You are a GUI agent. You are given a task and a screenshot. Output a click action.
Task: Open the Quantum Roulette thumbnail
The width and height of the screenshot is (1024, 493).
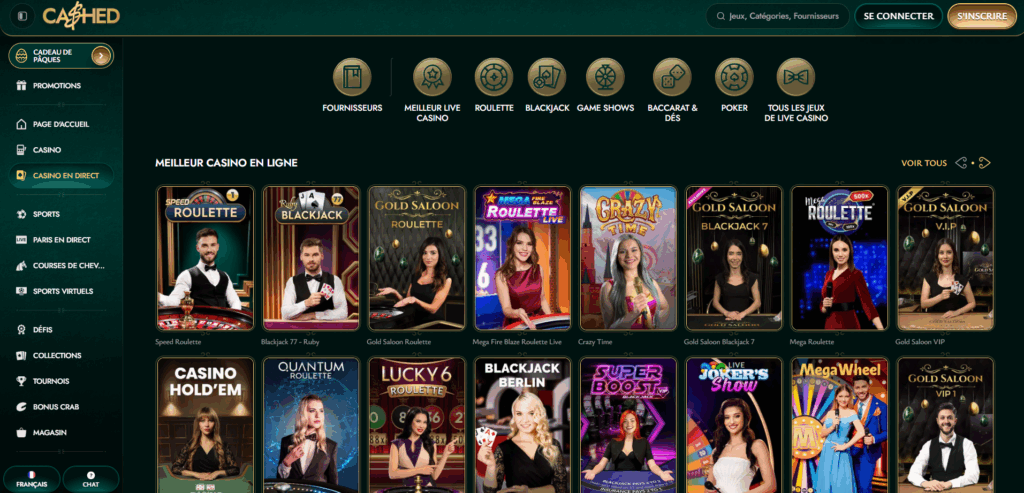pos(311,425)
